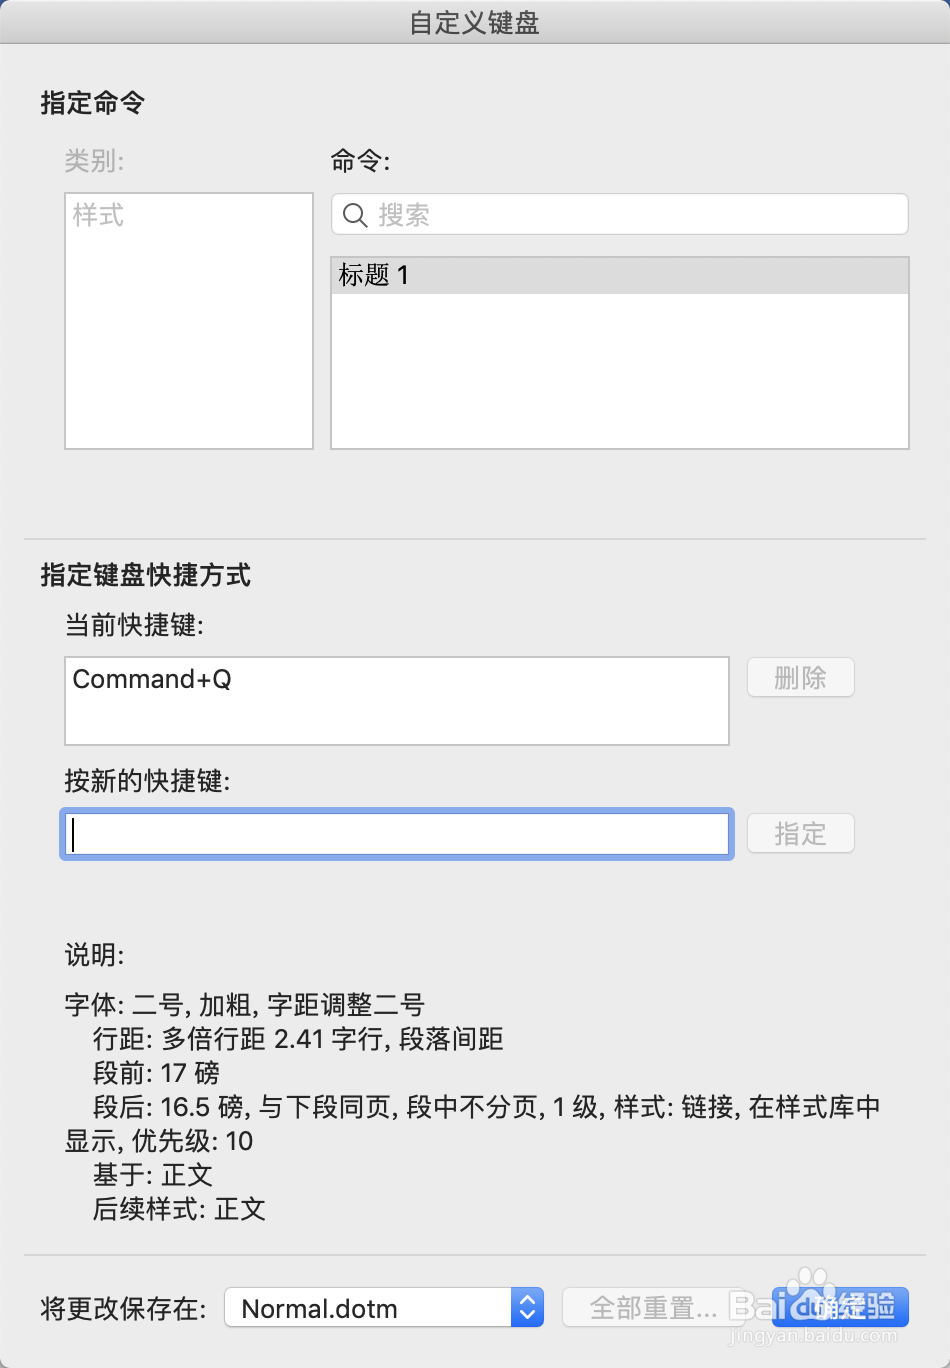Click the new shortcut key input box

point(397,834)
